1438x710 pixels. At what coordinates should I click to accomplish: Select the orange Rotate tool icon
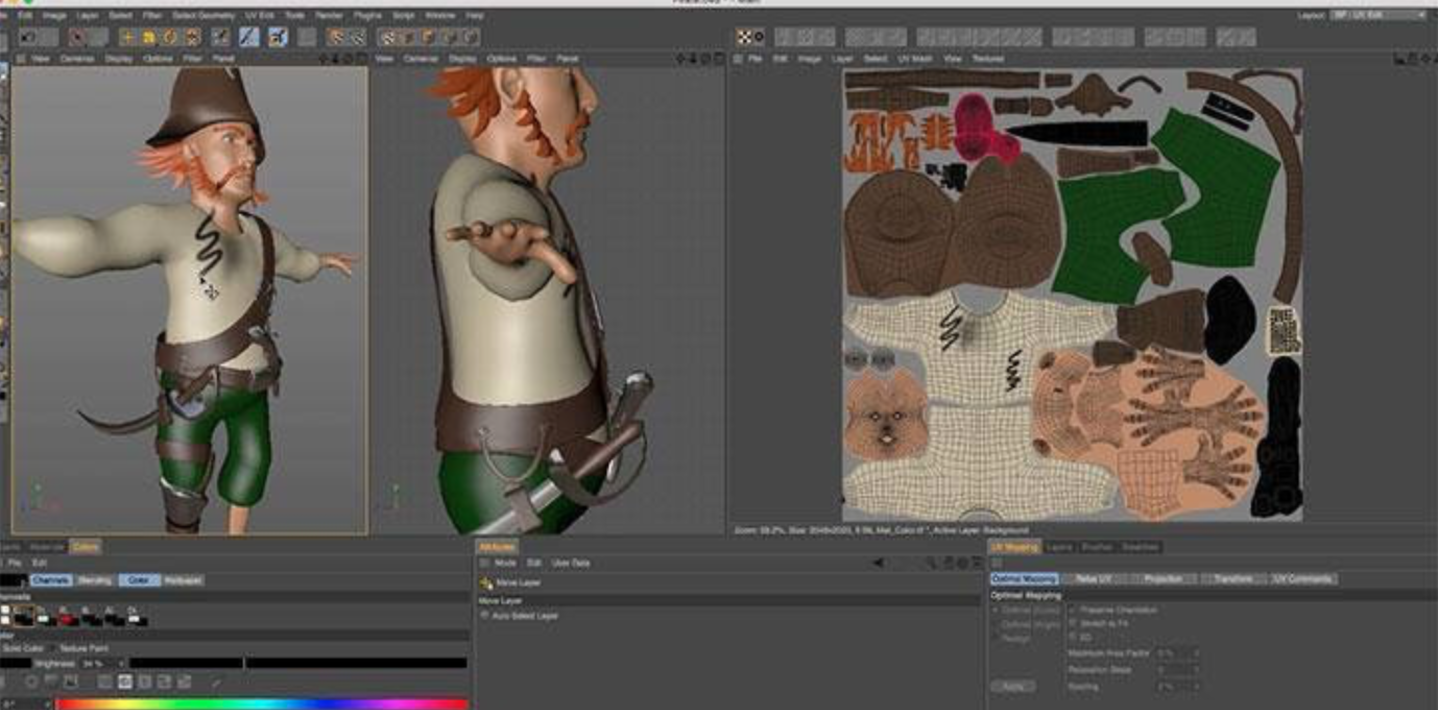[x=170, y=37]
